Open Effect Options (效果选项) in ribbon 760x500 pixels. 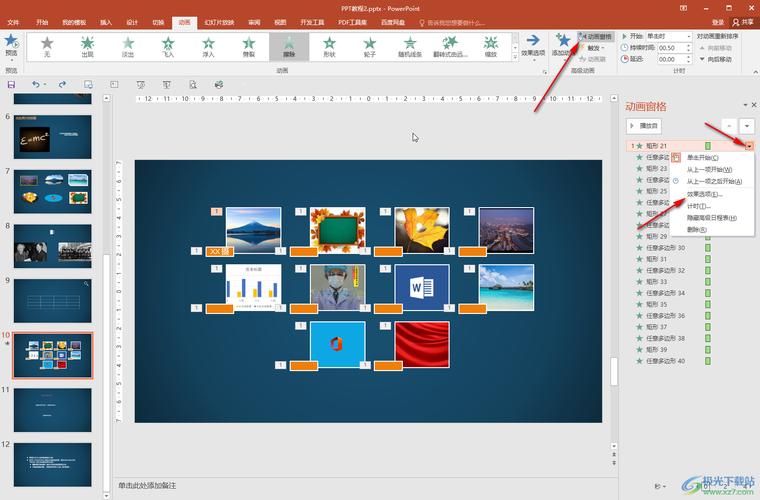click(x=533, y=46)
